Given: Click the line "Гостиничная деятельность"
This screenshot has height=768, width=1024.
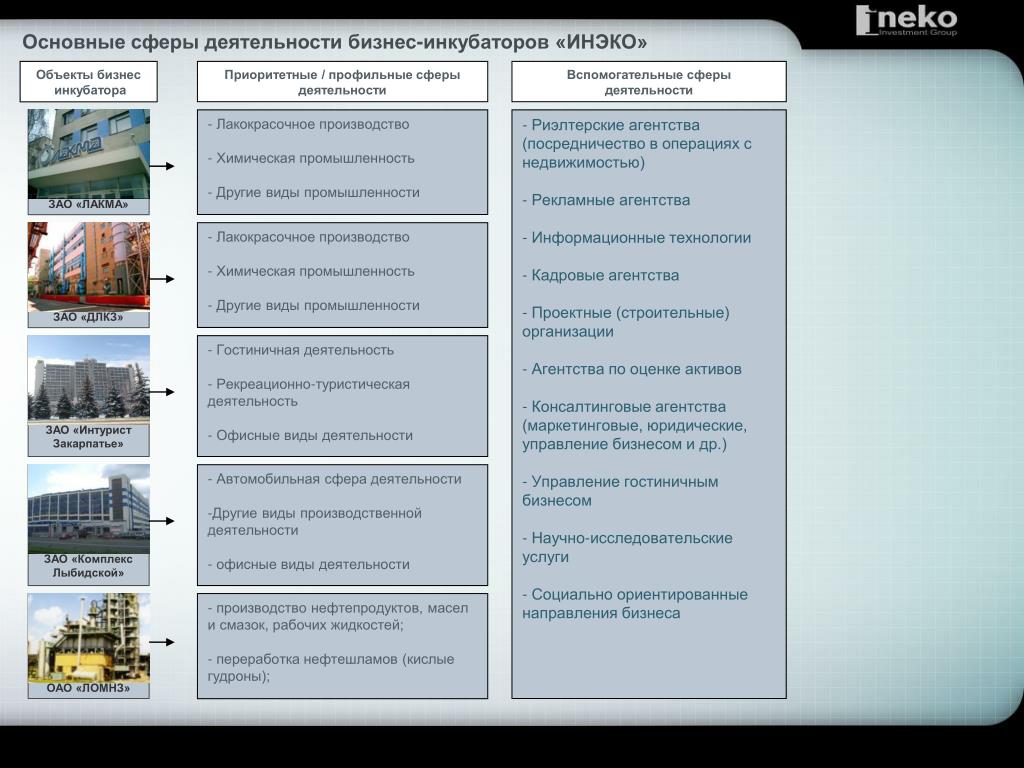Looking at the screenshot, I should (301, 350).
